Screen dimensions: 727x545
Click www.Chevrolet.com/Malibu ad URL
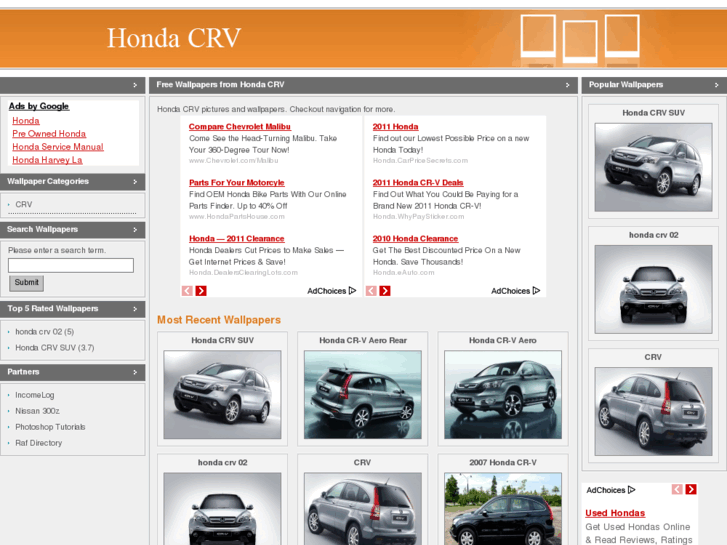click(233, 160)
